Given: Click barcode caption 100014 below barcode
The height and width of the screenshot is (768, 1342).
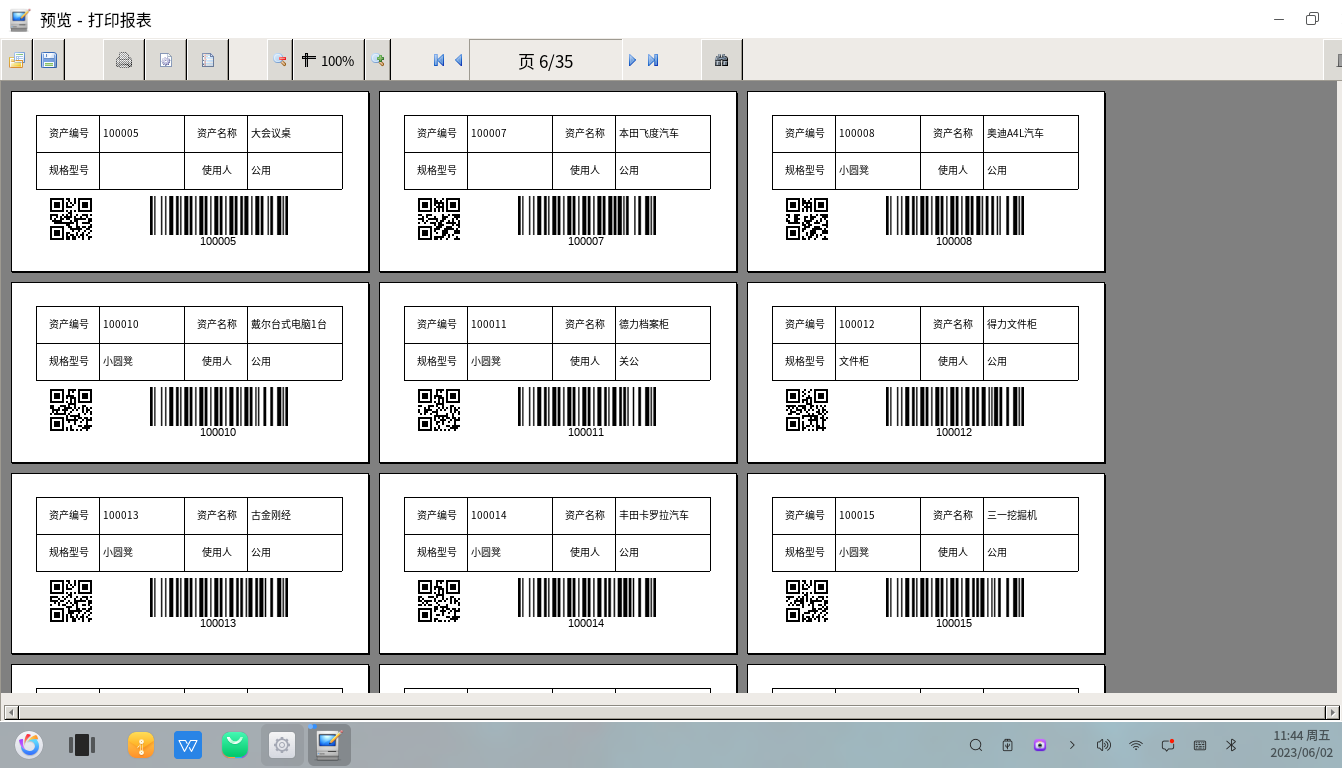Looking at the screenshot, I should coord(586,624).
